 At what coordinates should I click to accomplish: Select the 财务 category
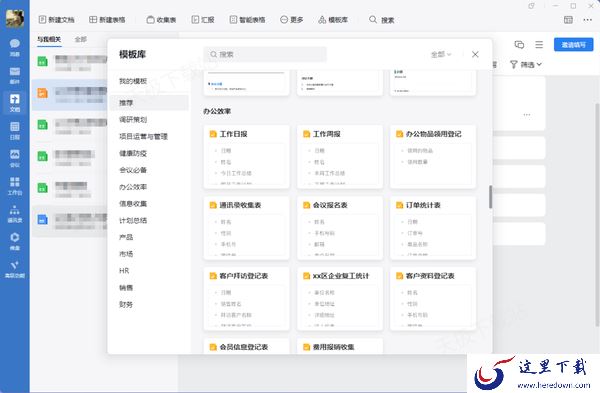pos(126,305)
